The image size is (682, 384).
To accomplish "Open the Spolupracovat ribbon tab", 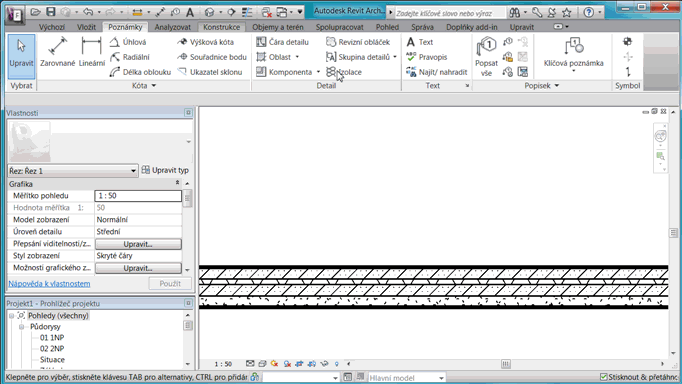I will tap(340, 27).
